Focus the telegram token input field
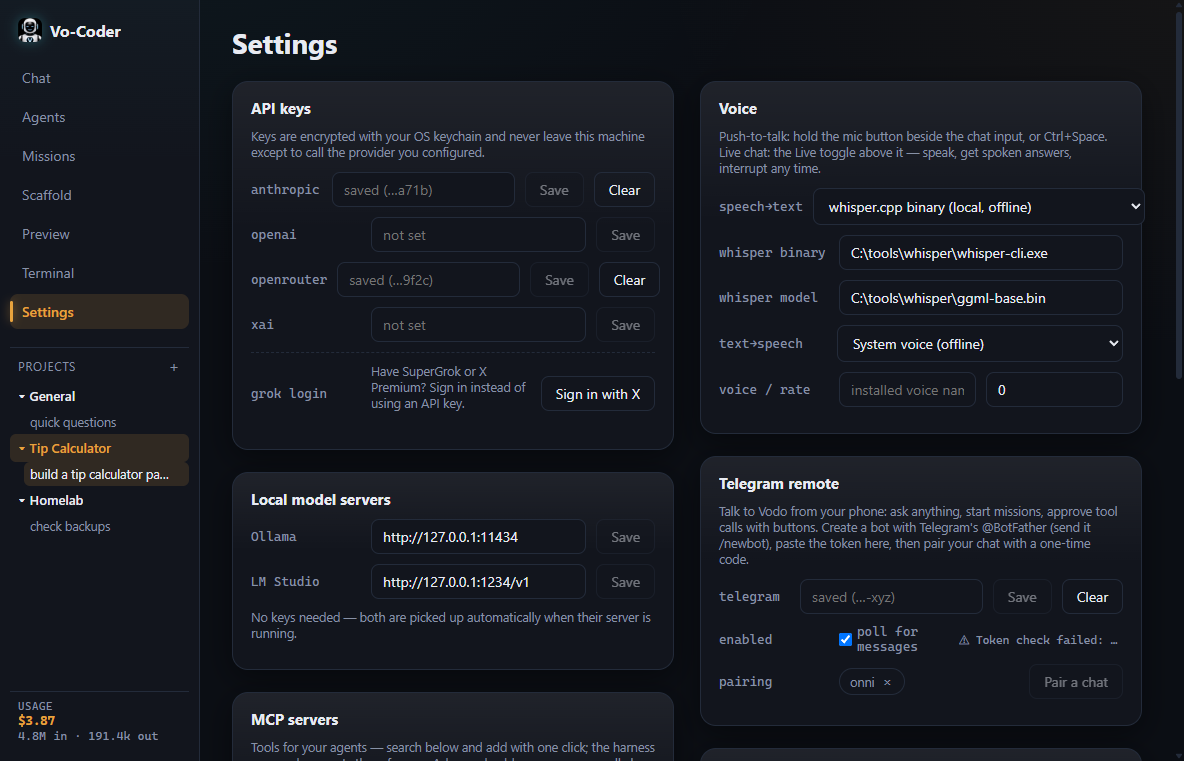 coord(891,597)
